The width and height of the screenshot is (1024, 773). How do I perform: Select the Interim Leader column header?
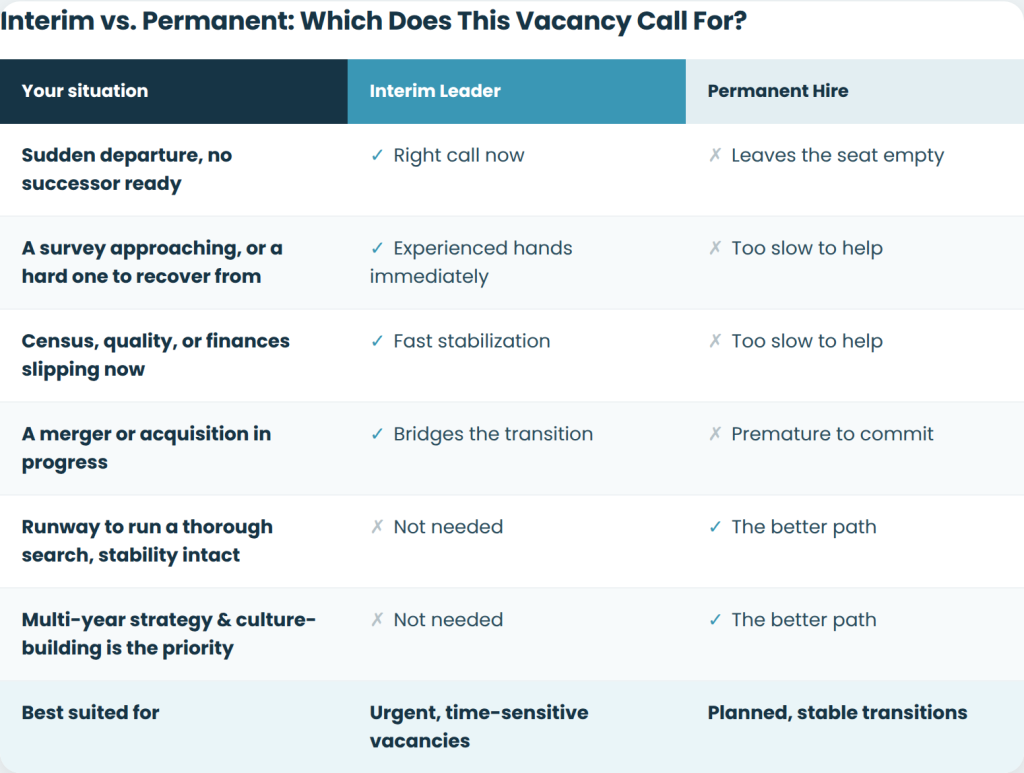click(517, 91)
